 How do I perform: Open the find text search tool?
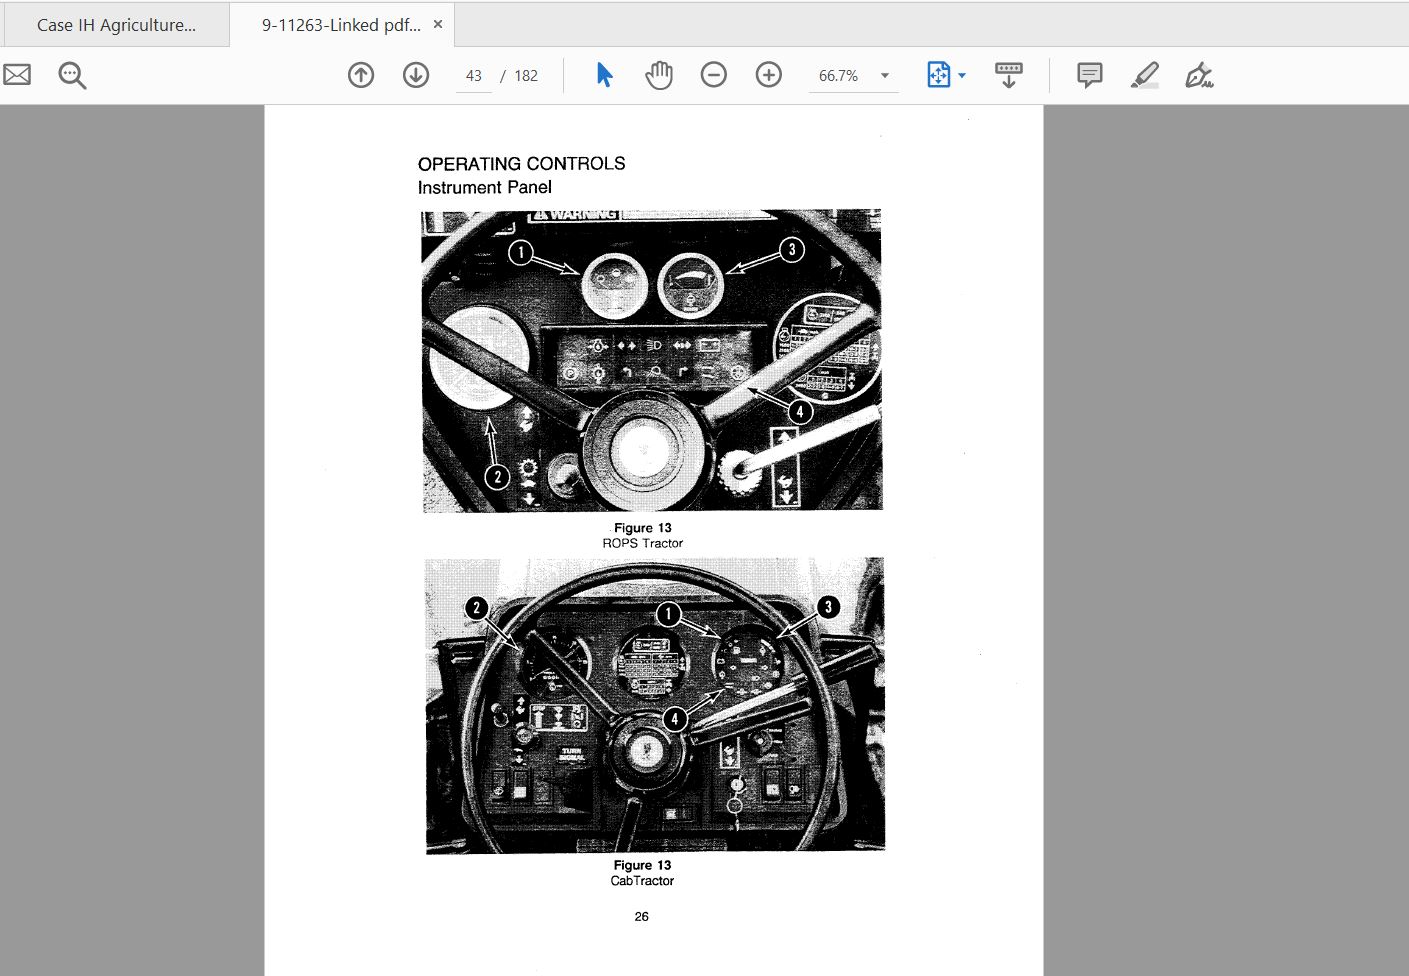(72, 75)
